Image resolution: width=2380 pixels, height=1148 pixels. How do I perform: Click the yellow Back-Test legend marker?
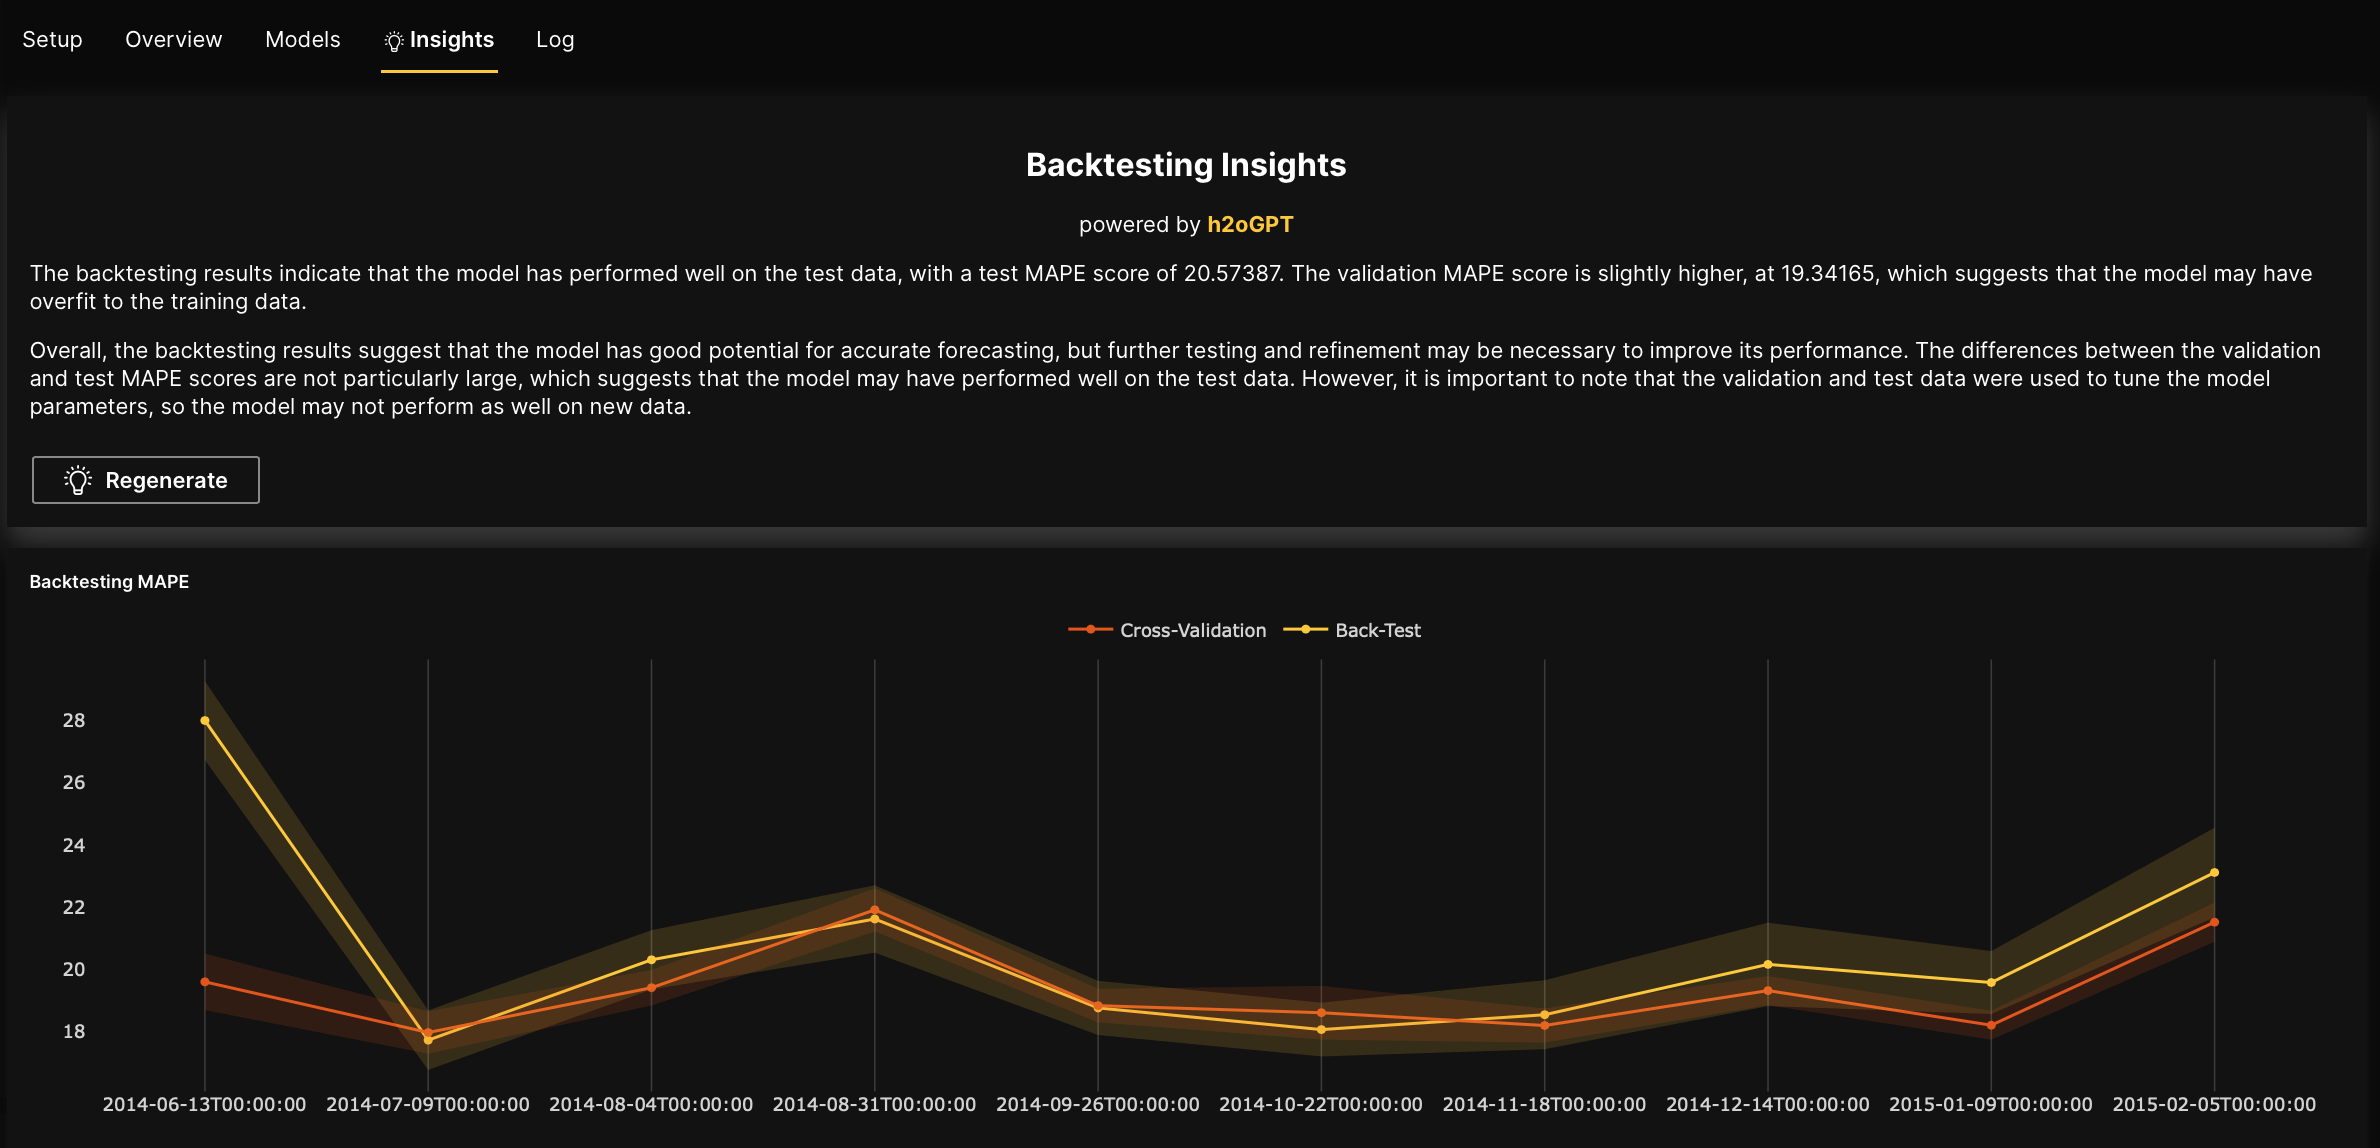click(1307, 630)
